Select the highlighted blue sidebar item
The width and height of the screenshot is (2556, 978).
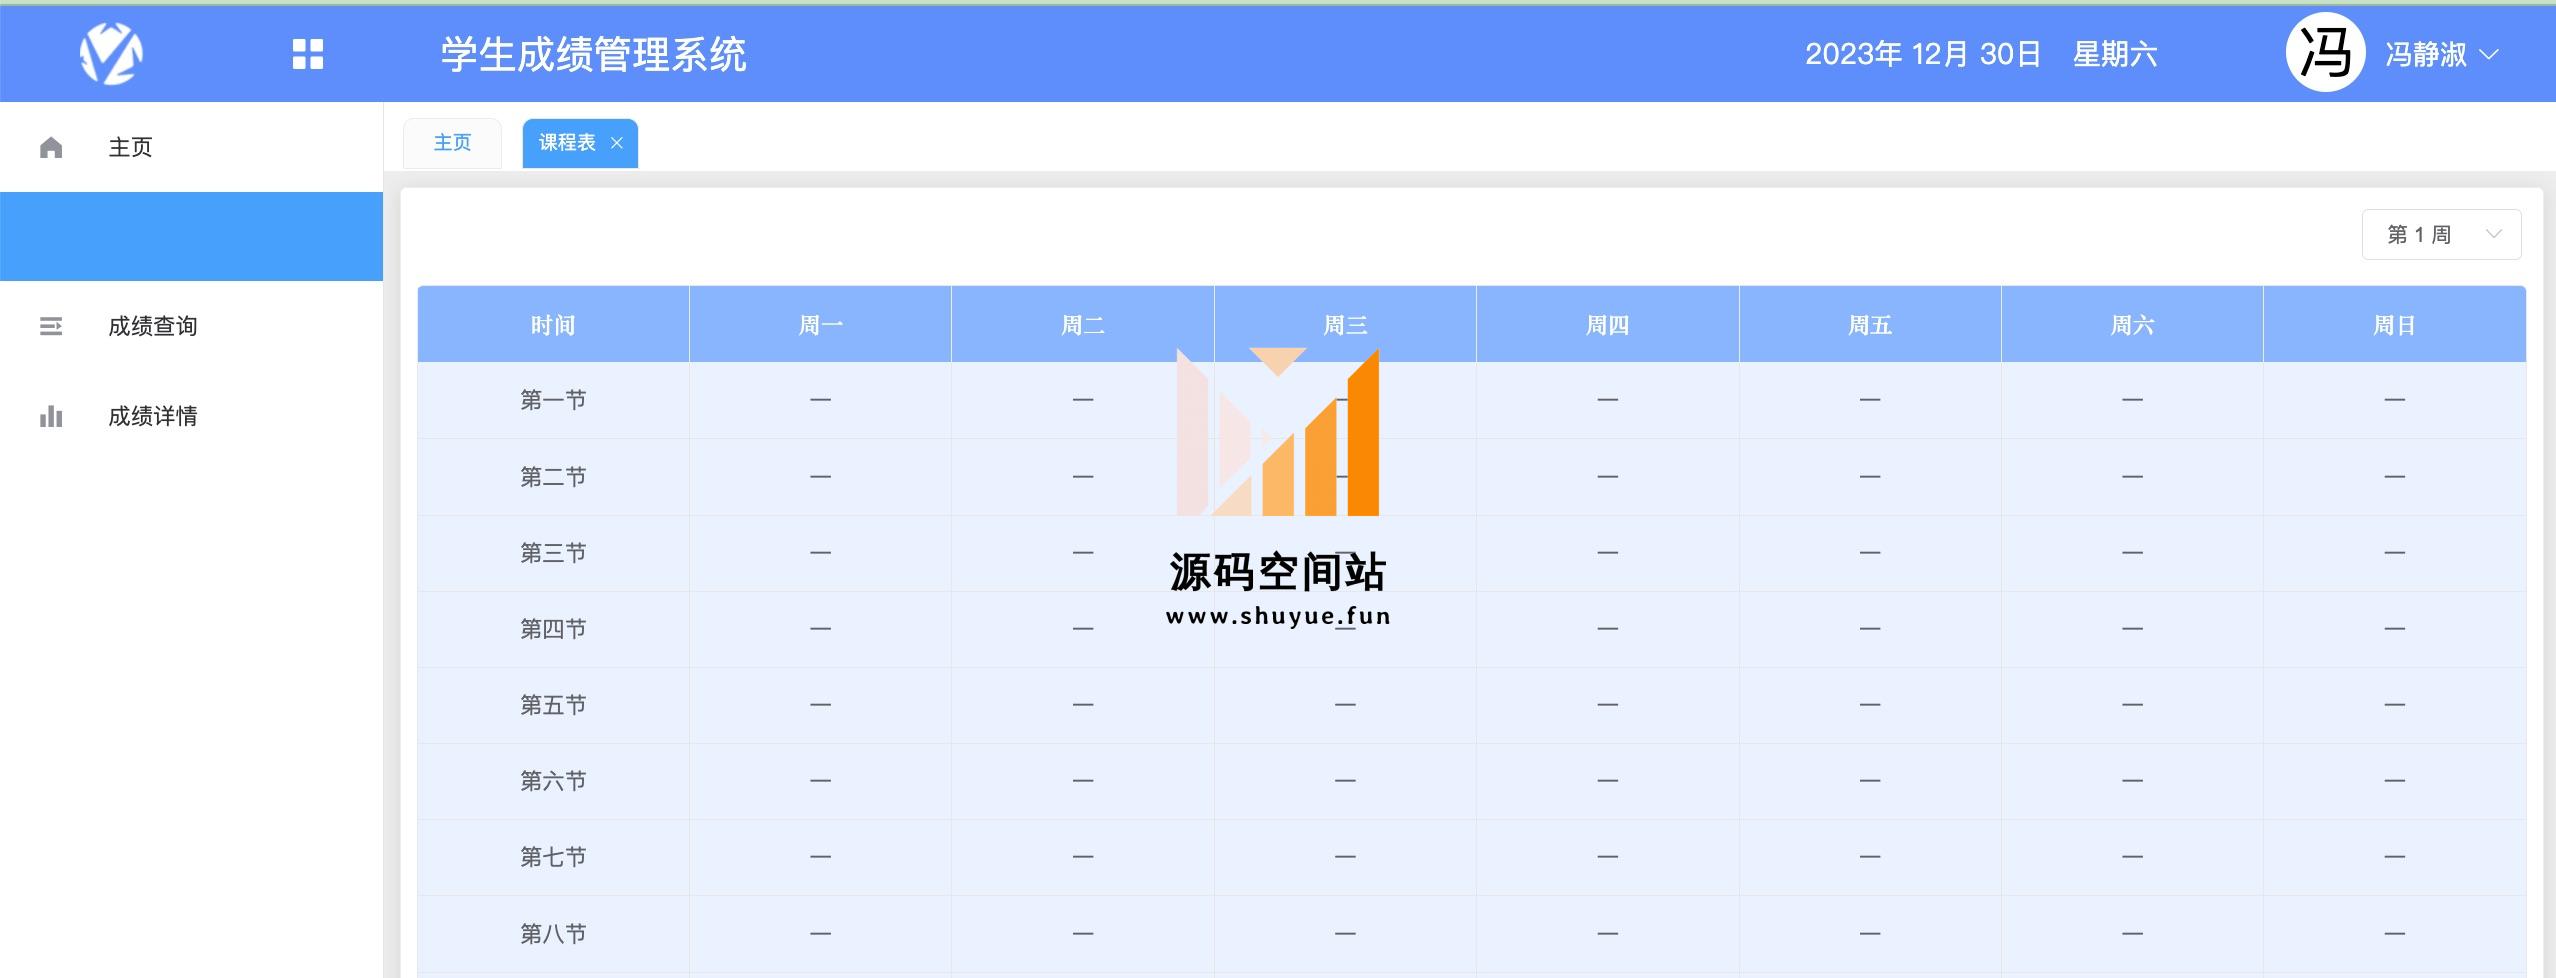click(191, 236)
